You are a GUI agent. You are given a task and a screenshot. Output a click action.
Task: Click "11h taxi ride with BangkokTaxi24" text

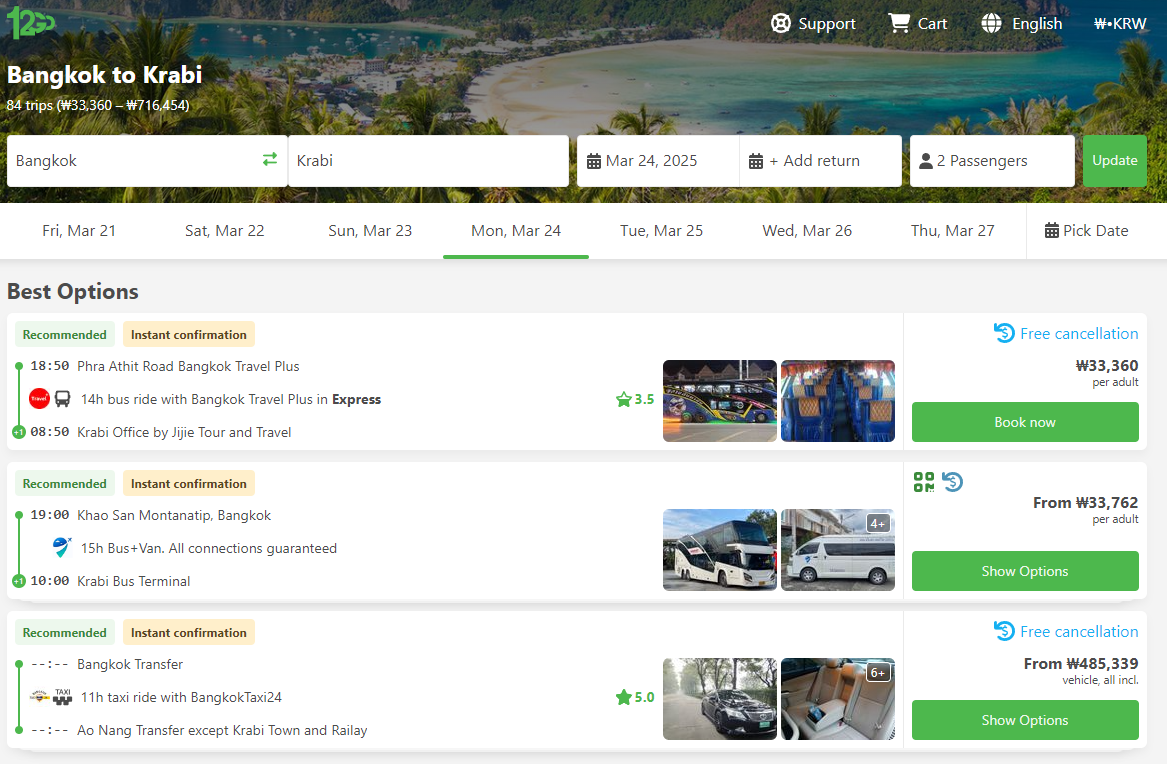coord(182,697)
